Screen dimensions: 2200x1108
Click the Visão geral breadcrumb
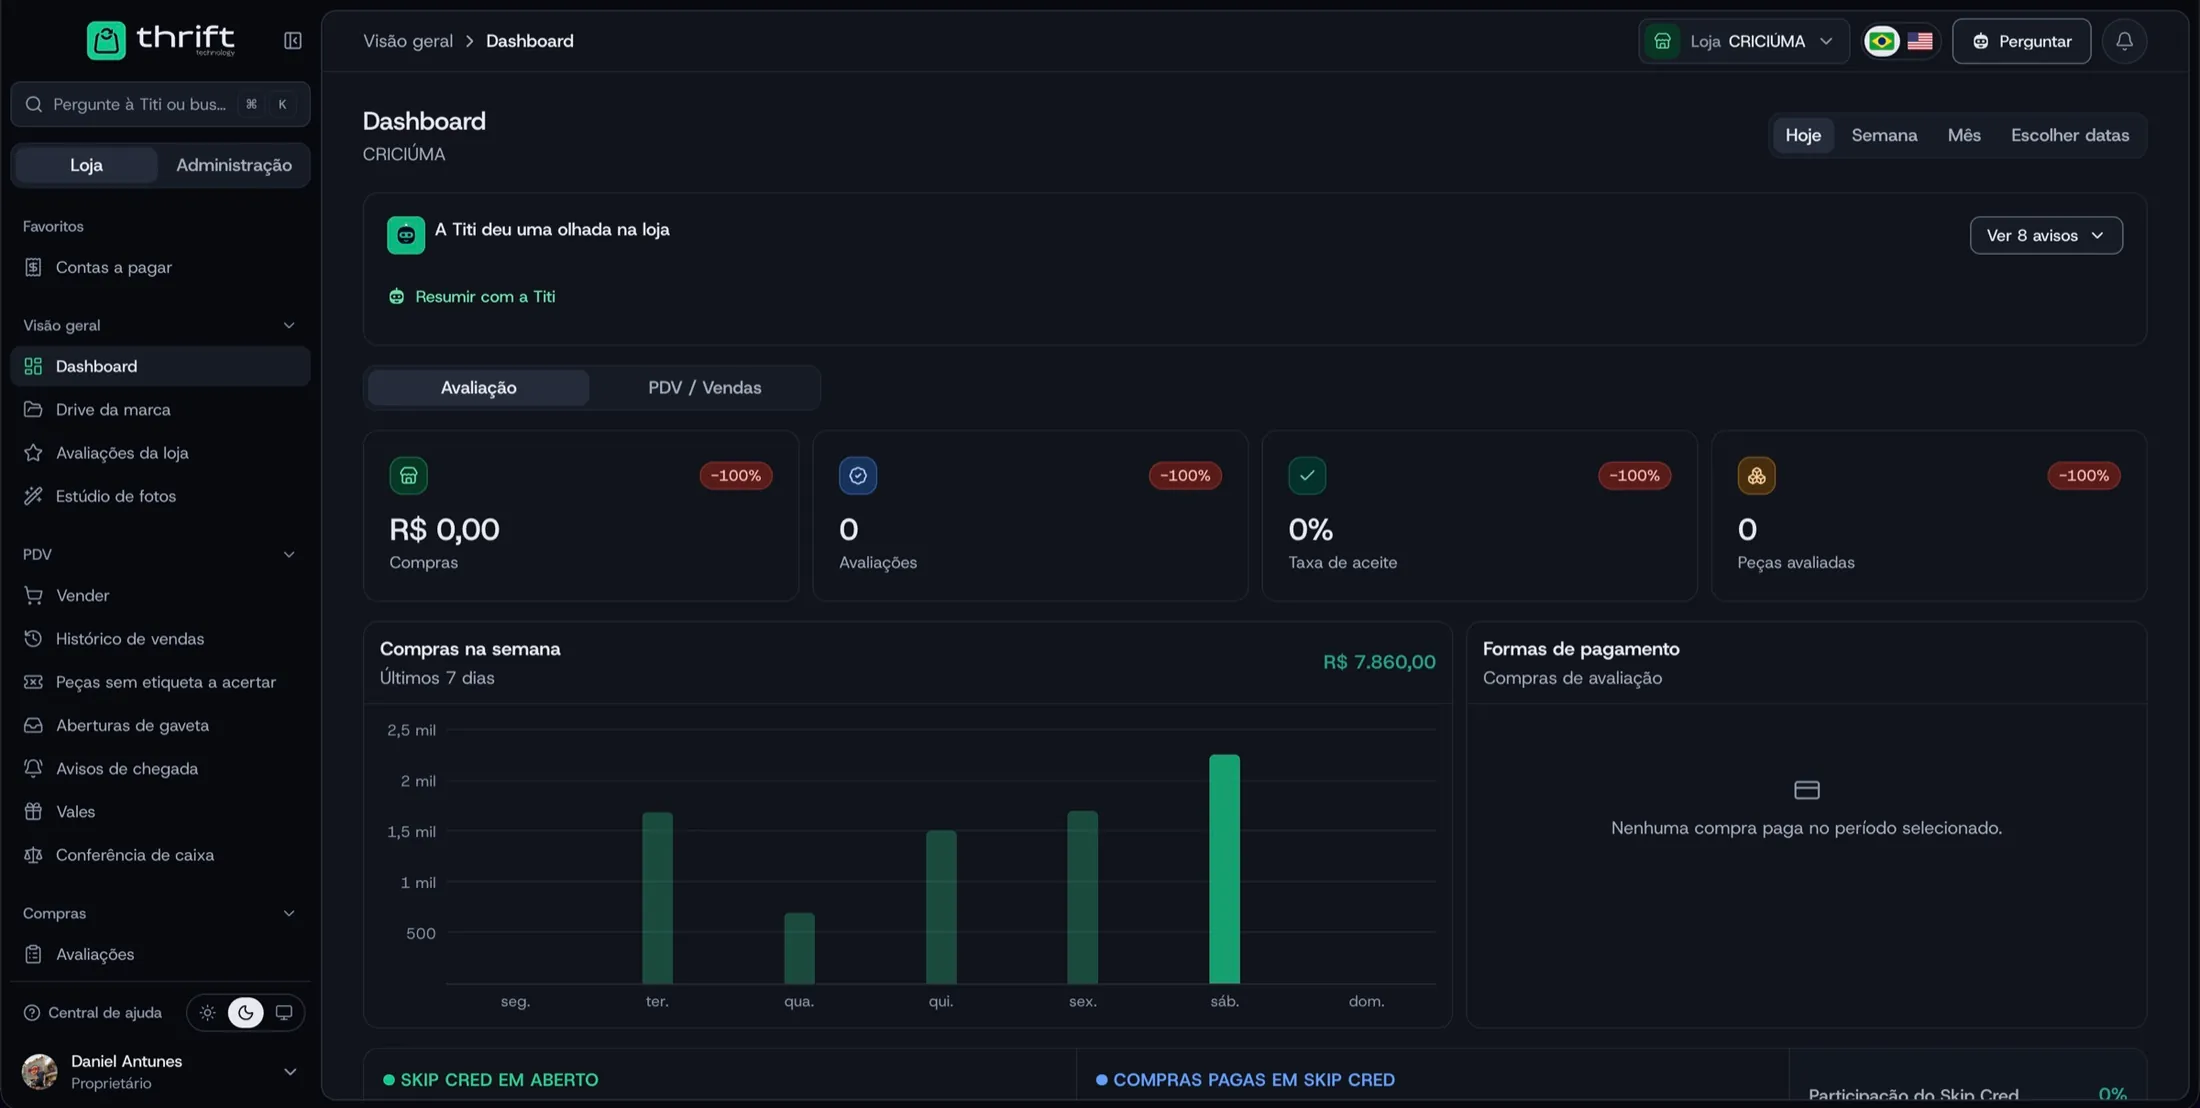[x=408, y=41]
